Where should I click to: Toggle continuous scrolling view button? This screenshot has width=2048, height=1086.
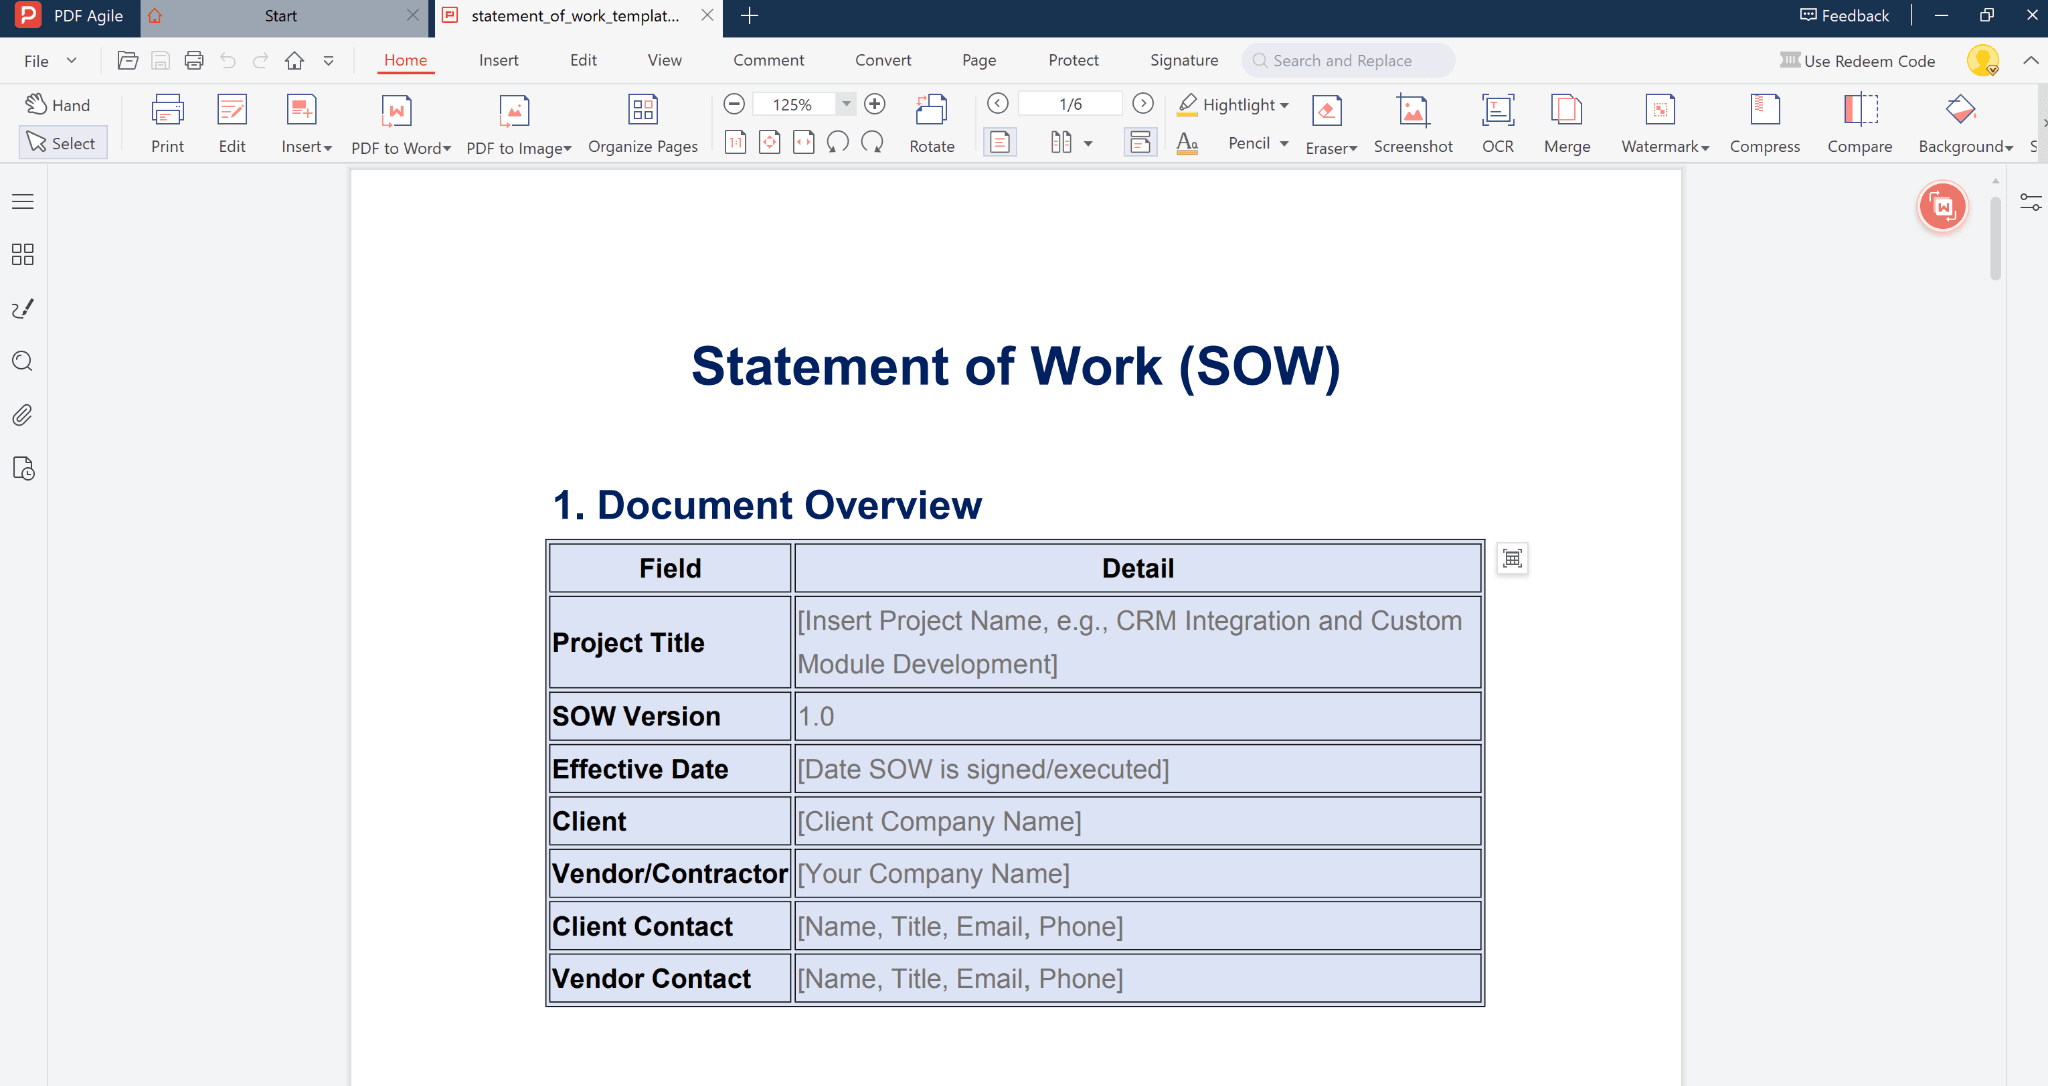[1140, 143]
